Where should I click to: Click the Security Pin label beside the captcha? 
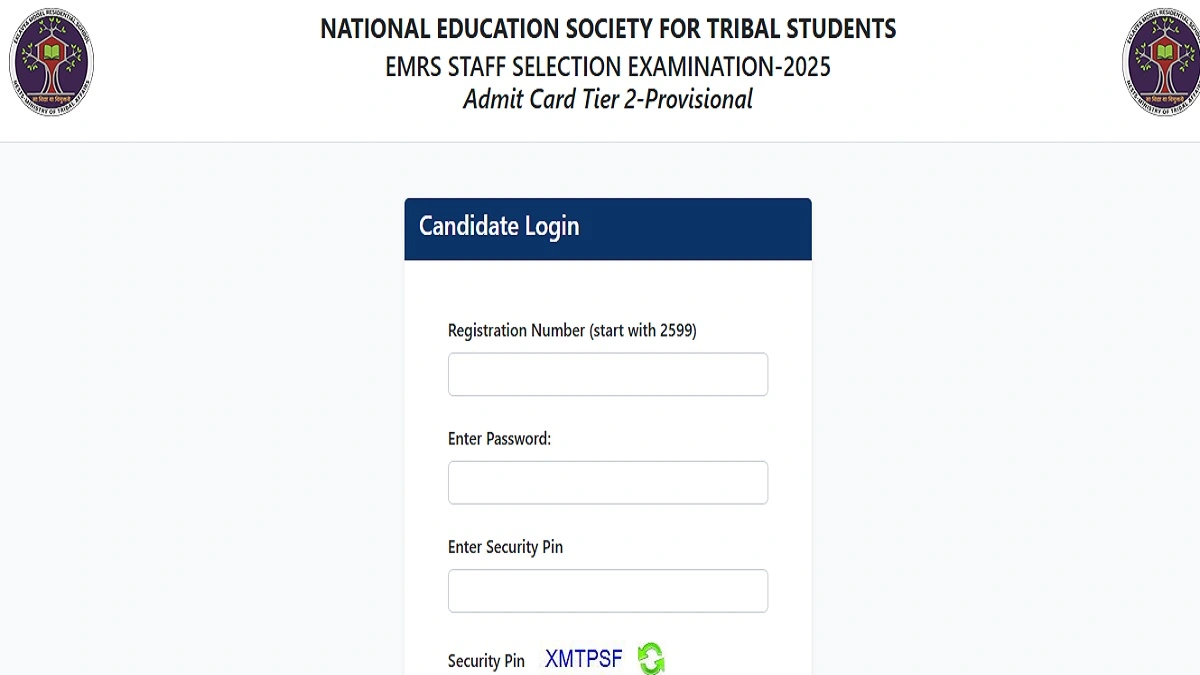pos(486,660)
